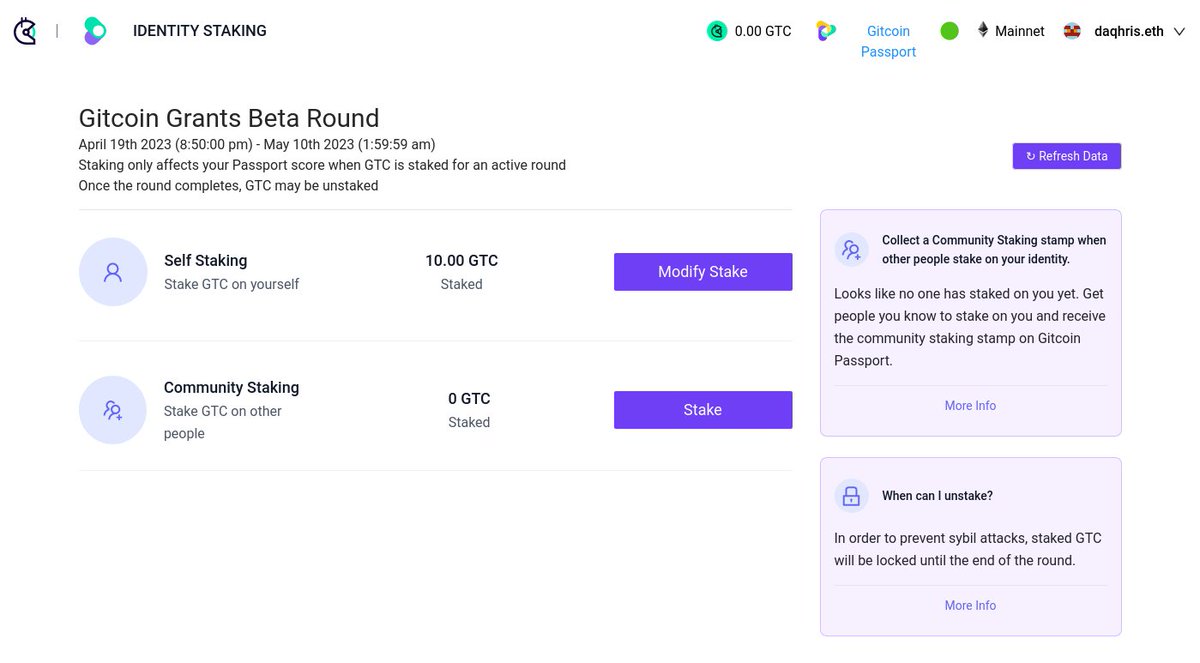1200x663 pixels.
Task: Click 'Once the round completes' notice text
Action: pyautogui.click(x=229, y=186)
